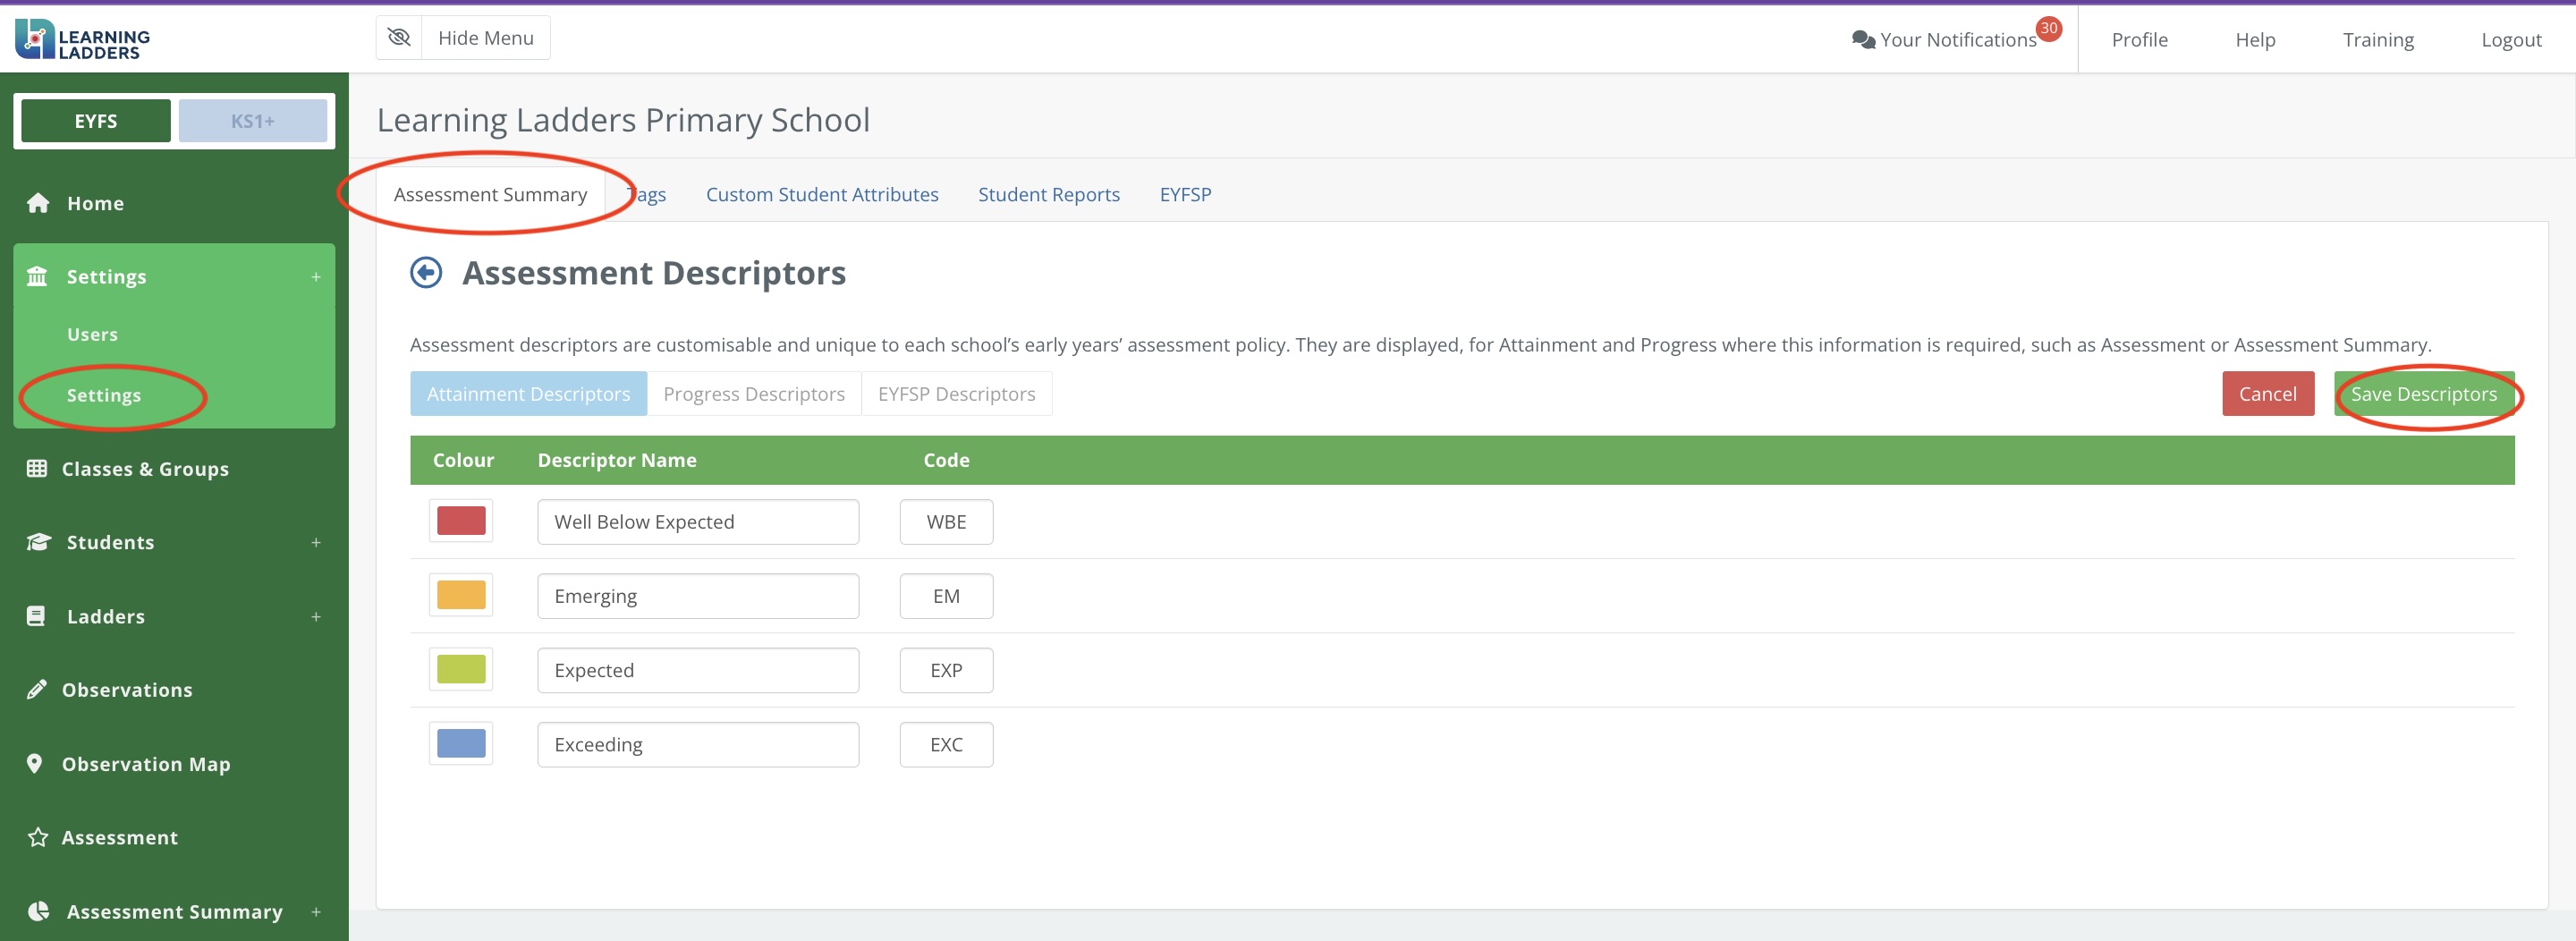Screen dimensions: 2576x941
Task: Click the Observations pencil icon
Action: [x=37, y=689]
